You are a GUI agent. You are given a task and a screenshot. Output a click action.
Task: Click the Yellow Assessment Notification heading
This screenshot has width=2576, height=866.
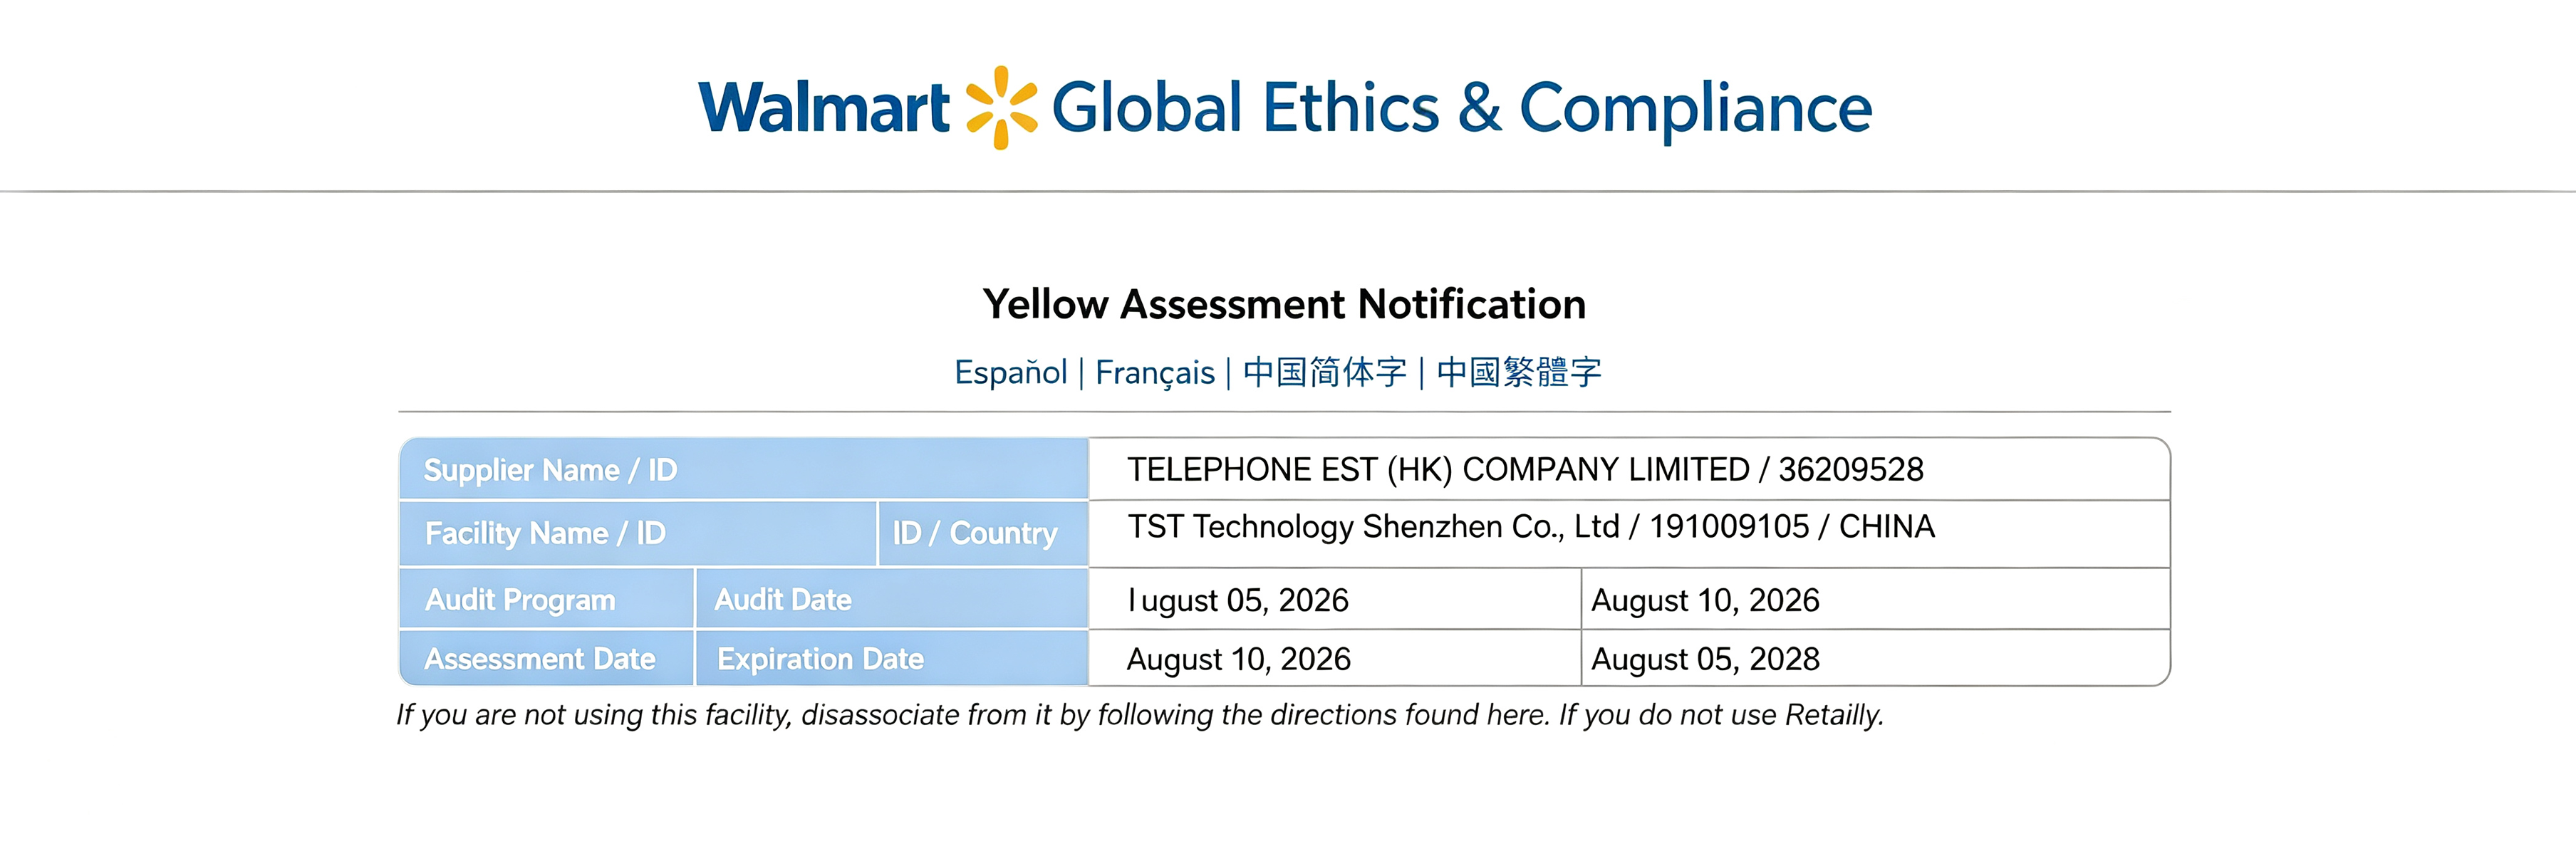(1284, 304)
